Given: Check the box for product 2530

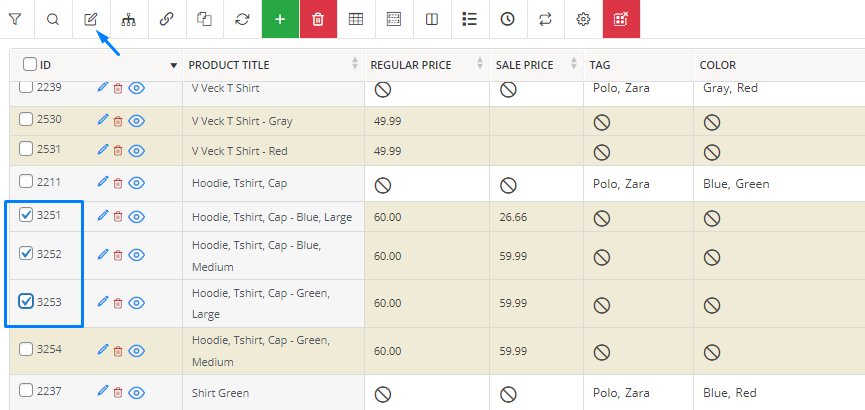Looking at the screenshot, I should click(26, 119).
